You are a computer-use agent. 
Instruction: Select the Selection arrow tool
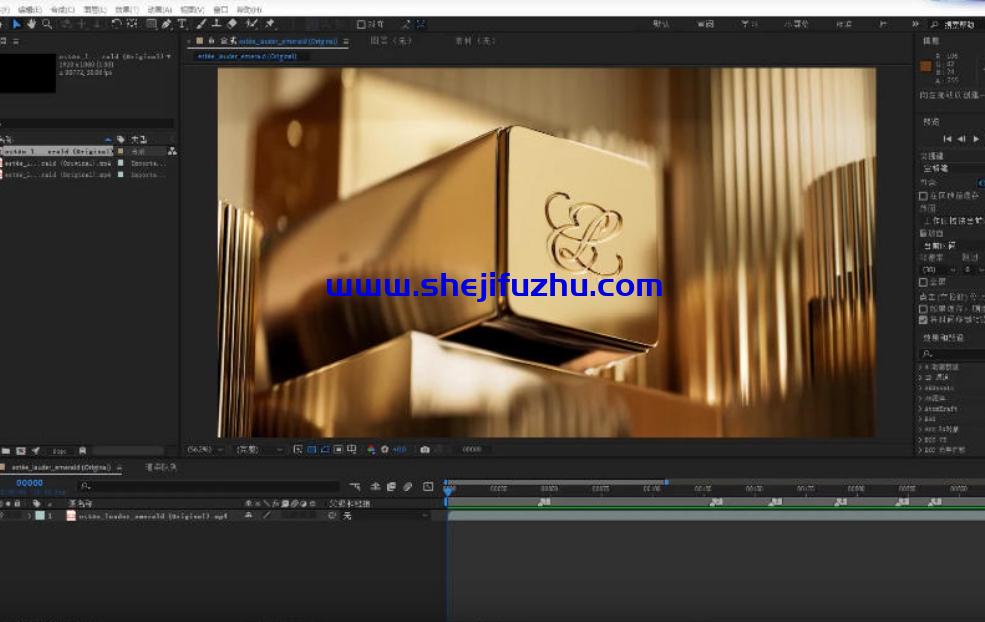(16, 24)
